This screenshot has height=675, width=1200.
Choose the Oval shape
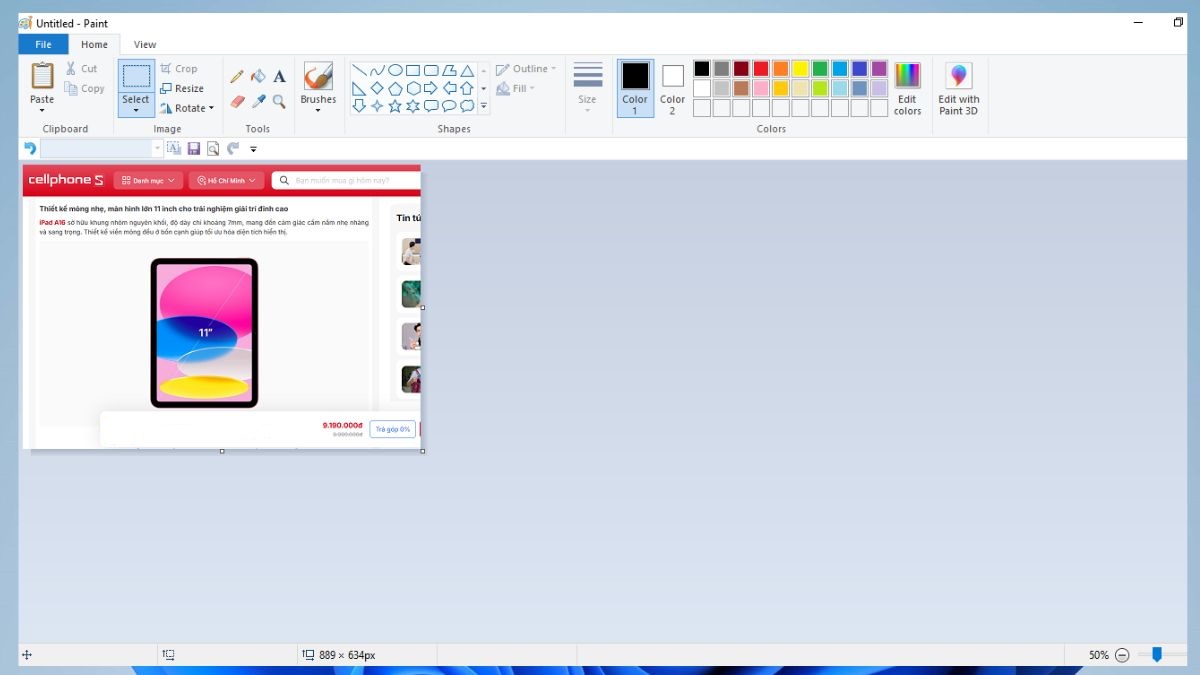click(395, 70)
